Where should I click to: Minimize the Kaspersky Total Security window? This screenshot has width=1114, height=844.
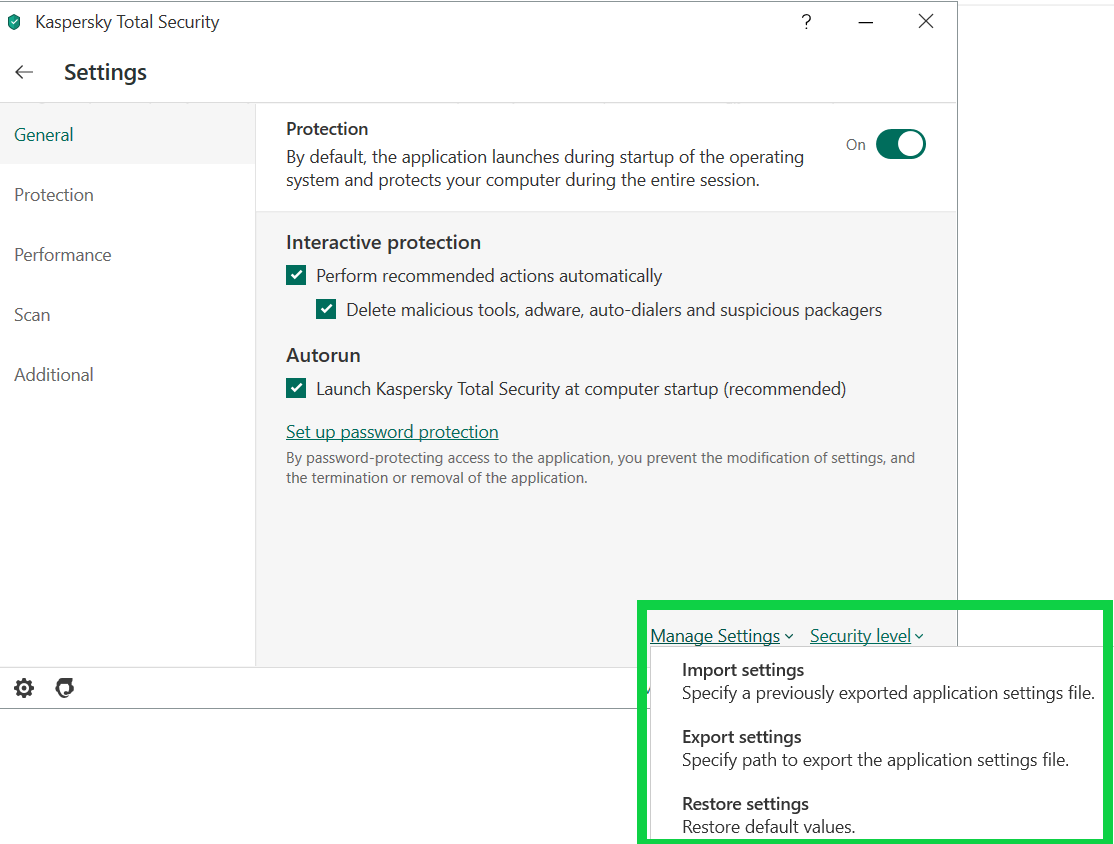click(x=866, y=22)
